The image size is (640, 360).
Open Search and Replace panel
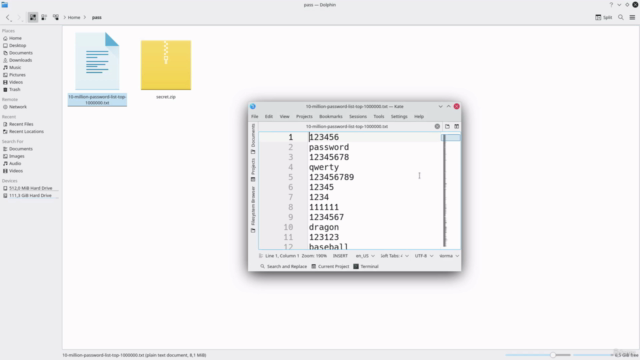[283, 267]
